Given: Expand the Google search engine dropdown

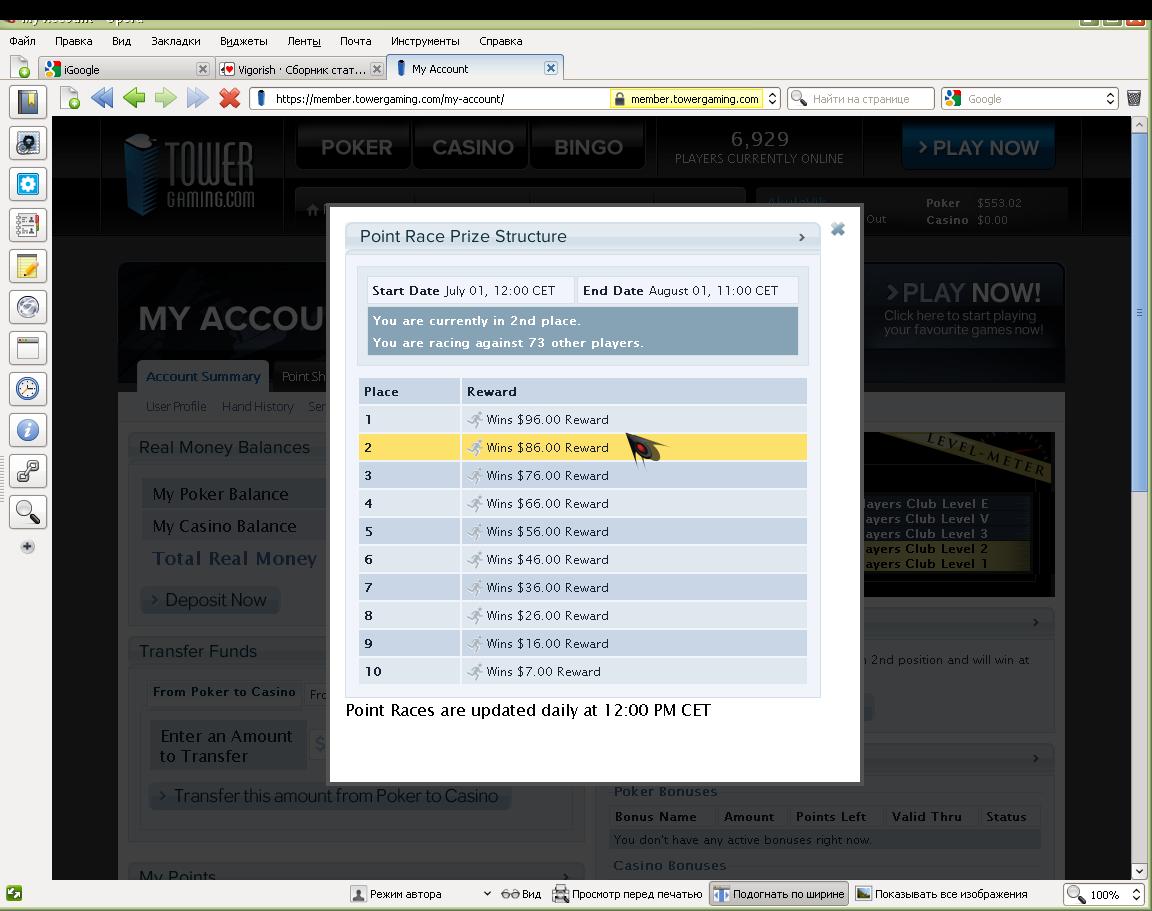Looking at the screenshot, I should tap(1110, 99).
